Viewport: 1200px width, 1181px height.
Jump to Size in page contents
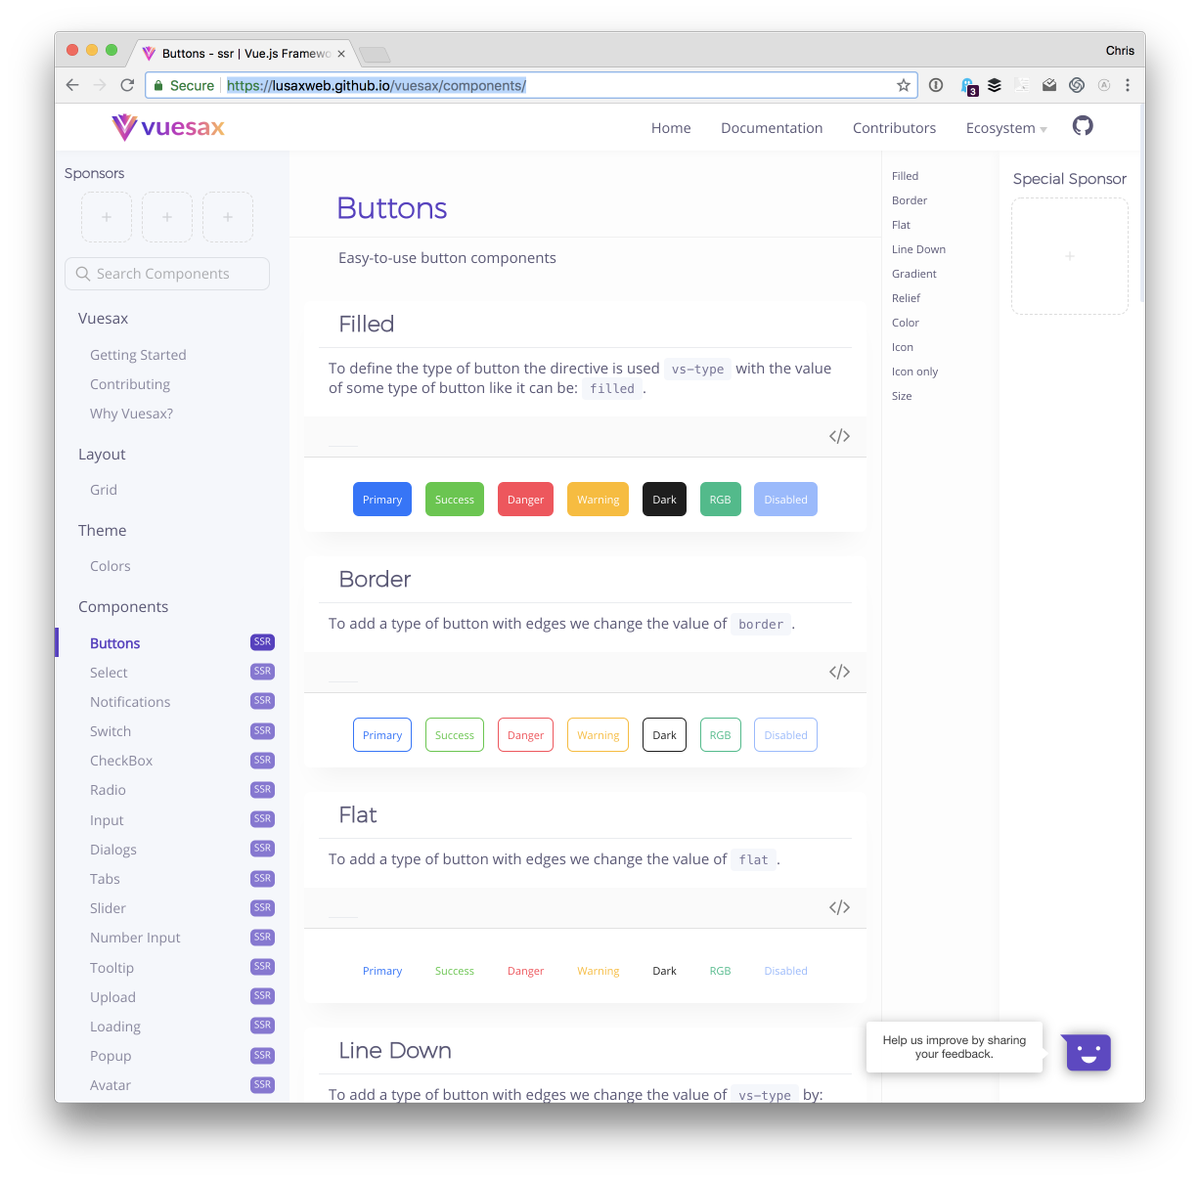902,396
